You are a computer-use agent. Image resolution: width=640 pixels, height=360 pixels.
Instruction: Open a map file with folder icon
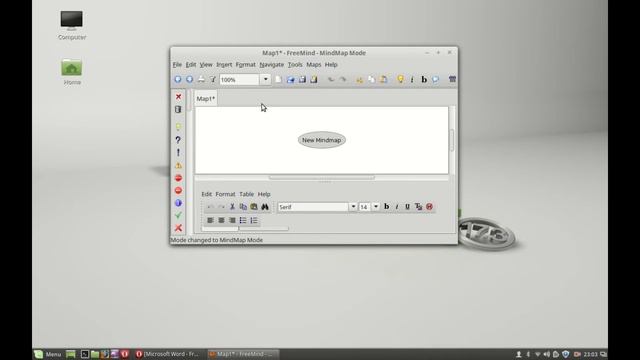click(290, 79)
